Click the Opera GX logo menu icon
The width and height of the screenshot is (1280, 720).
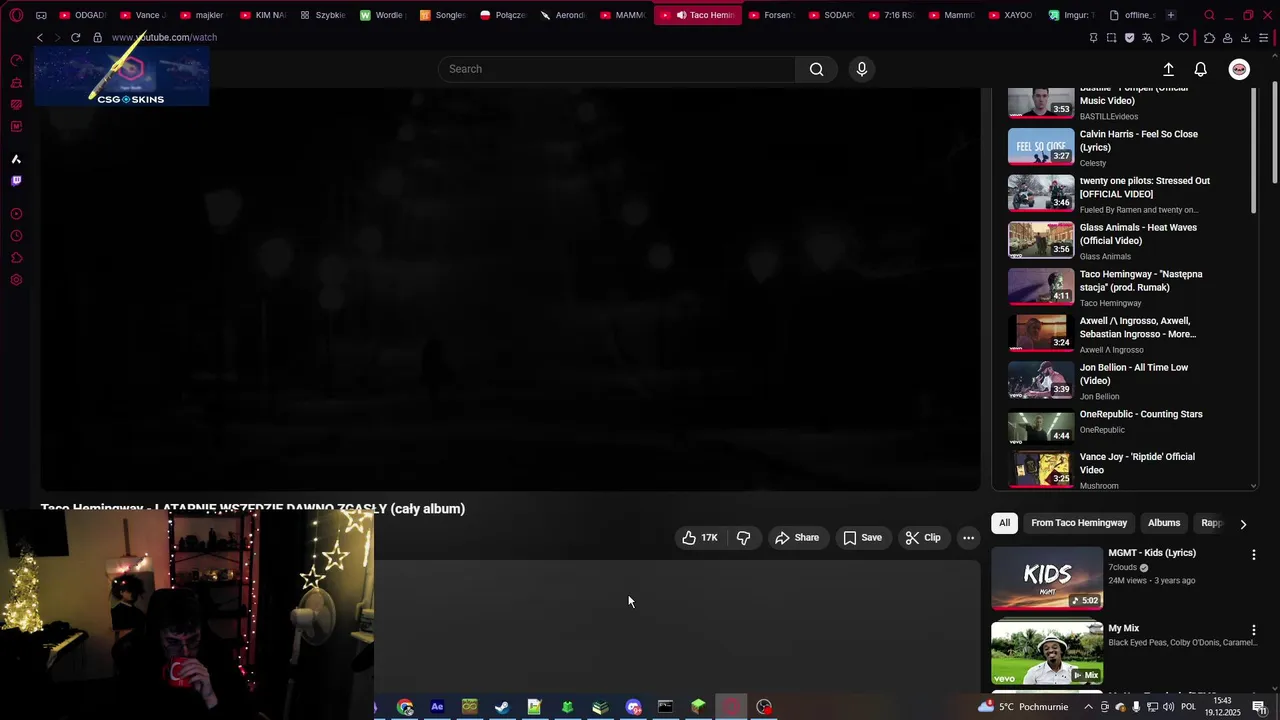click(16, 15)
